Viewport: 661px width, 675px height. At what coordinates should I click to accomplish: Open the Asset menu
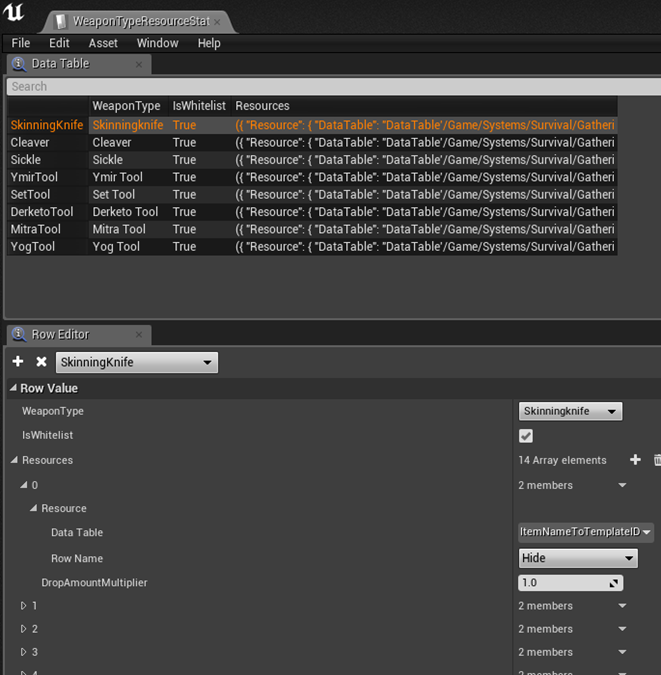103,43
